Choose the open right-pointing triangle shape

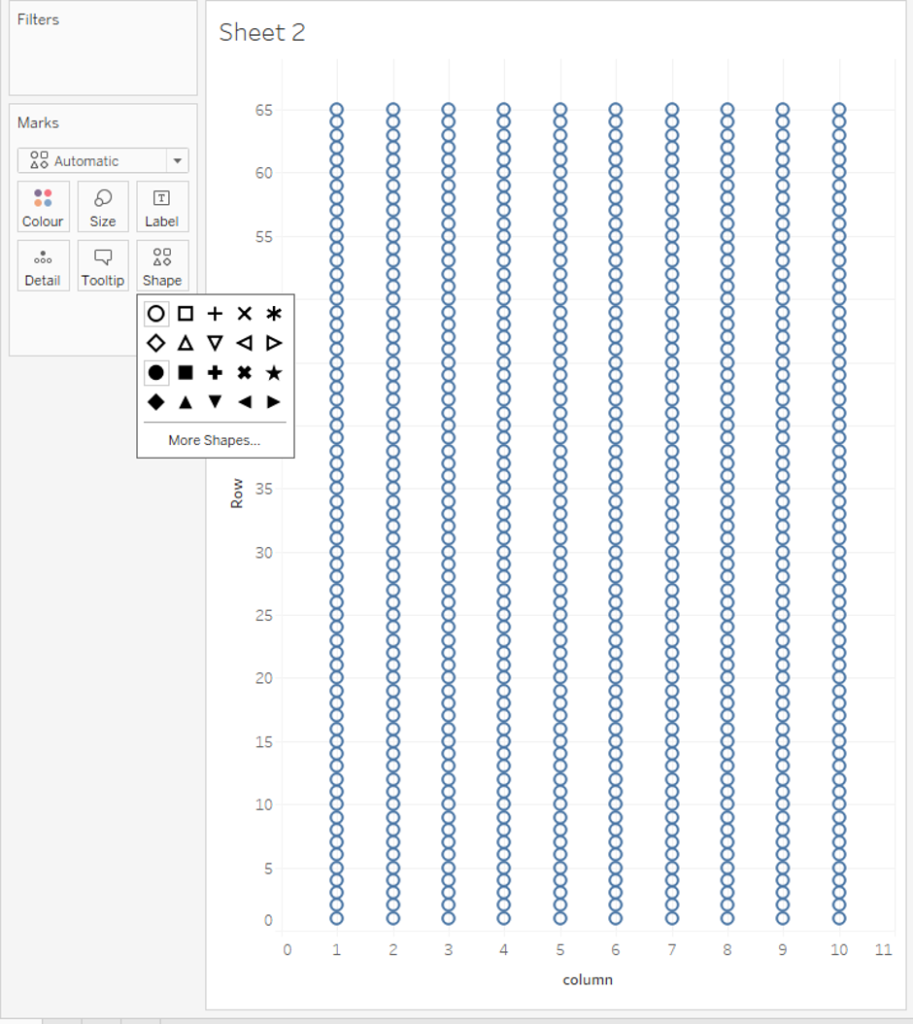tap(273, 343)
